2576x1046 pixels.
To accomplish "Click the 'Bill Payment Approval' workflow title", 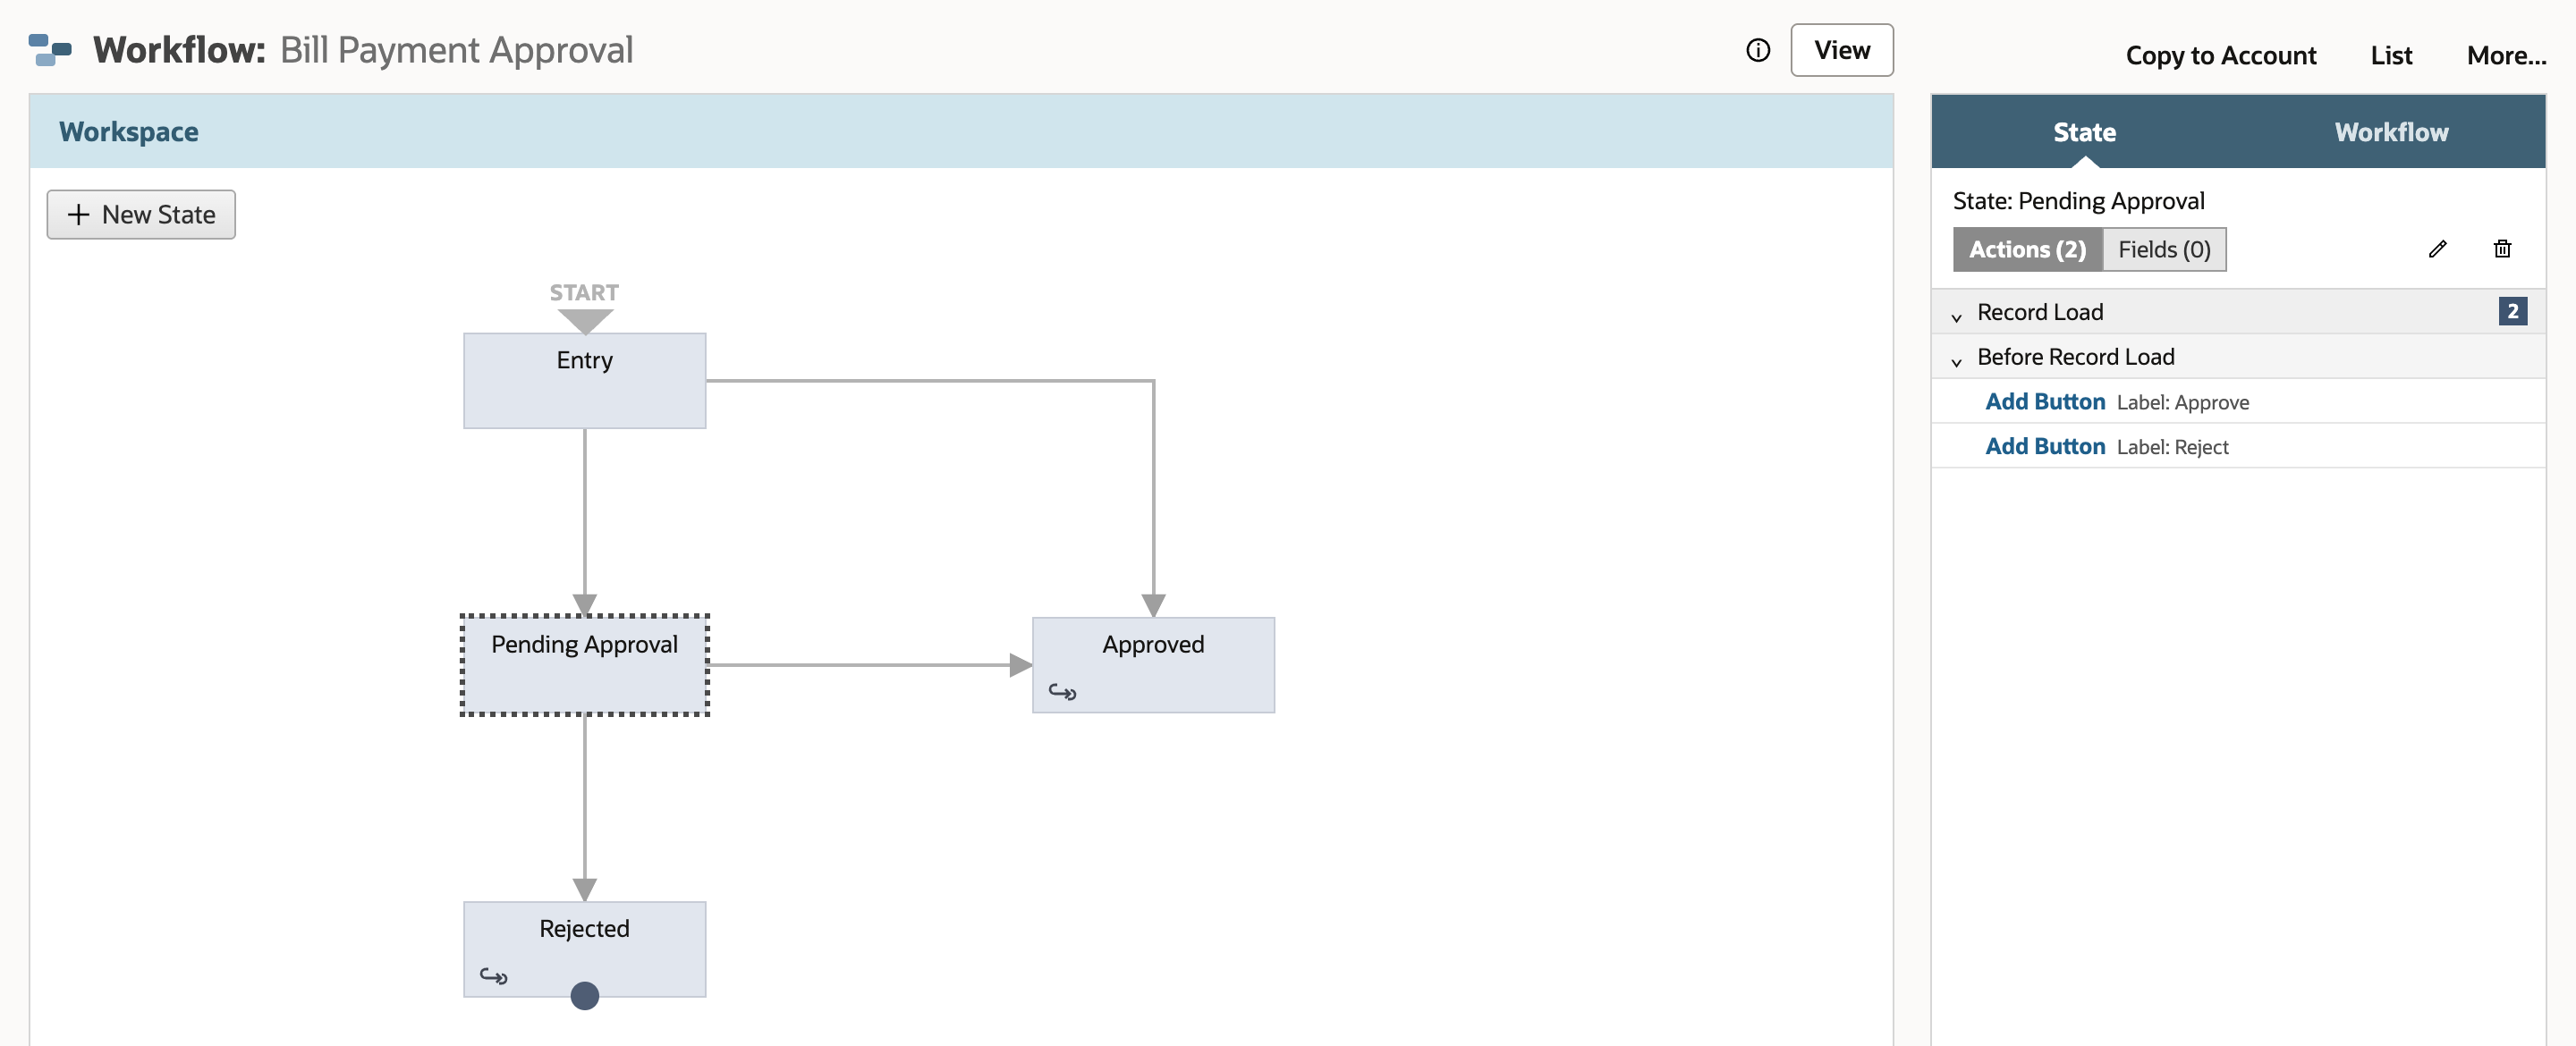I will pos(456,50).
